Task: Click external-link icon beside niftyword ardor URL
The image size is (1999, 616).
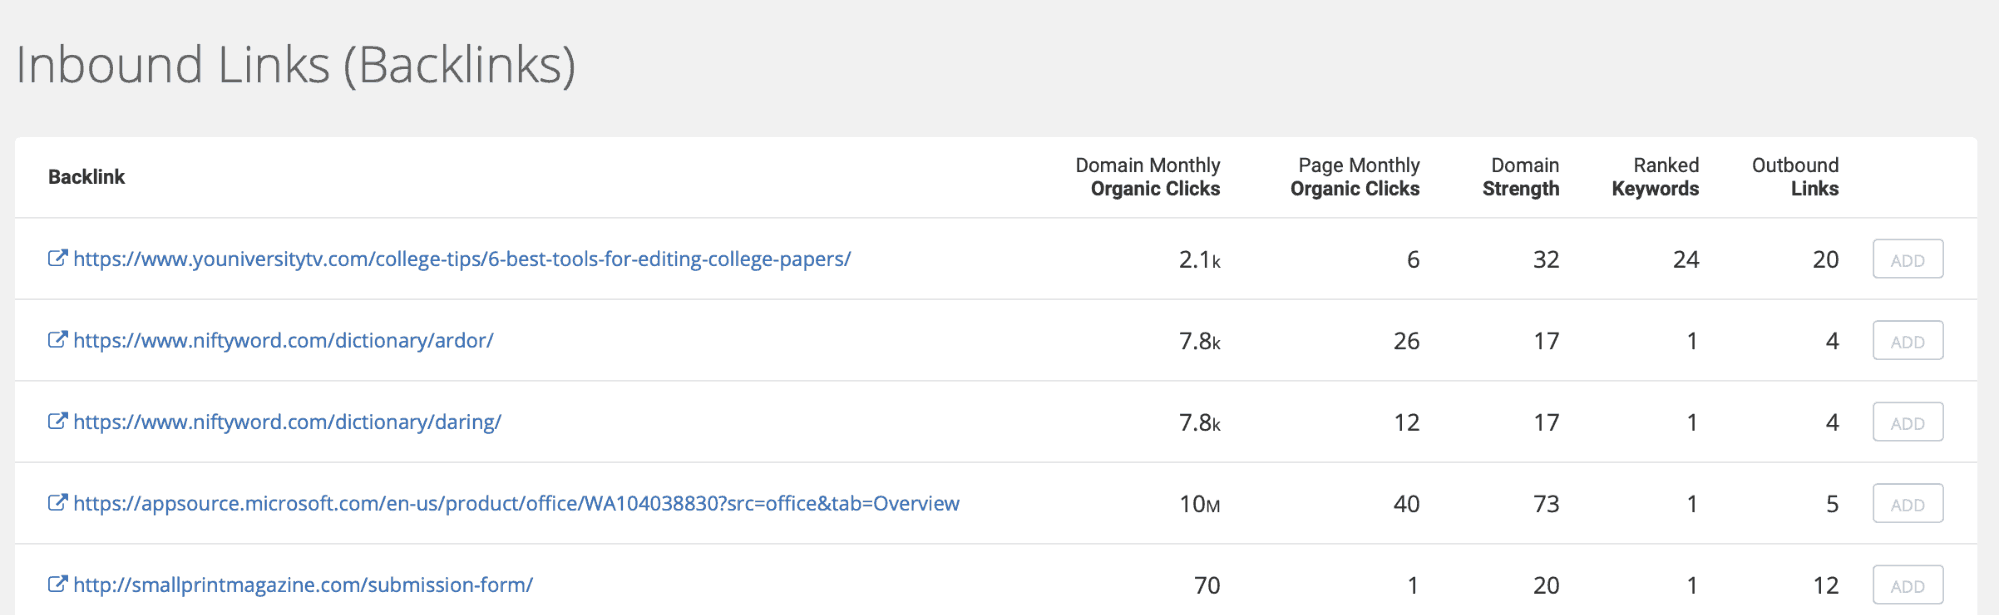Action: pyautogui.click(x=58, y=340)
